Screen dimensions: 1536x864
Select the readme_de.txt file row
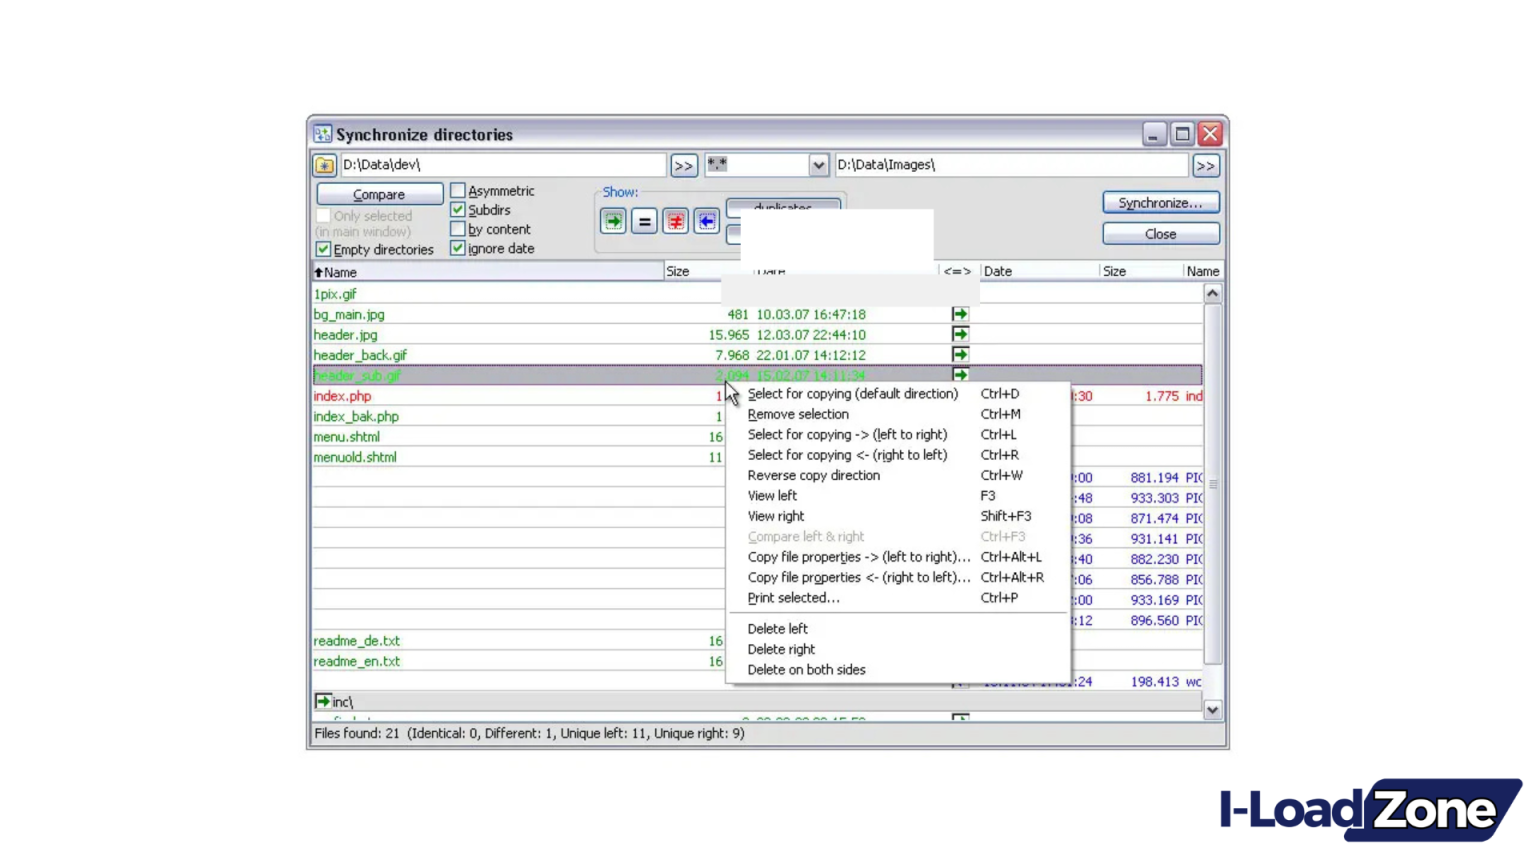pos(757,641)
